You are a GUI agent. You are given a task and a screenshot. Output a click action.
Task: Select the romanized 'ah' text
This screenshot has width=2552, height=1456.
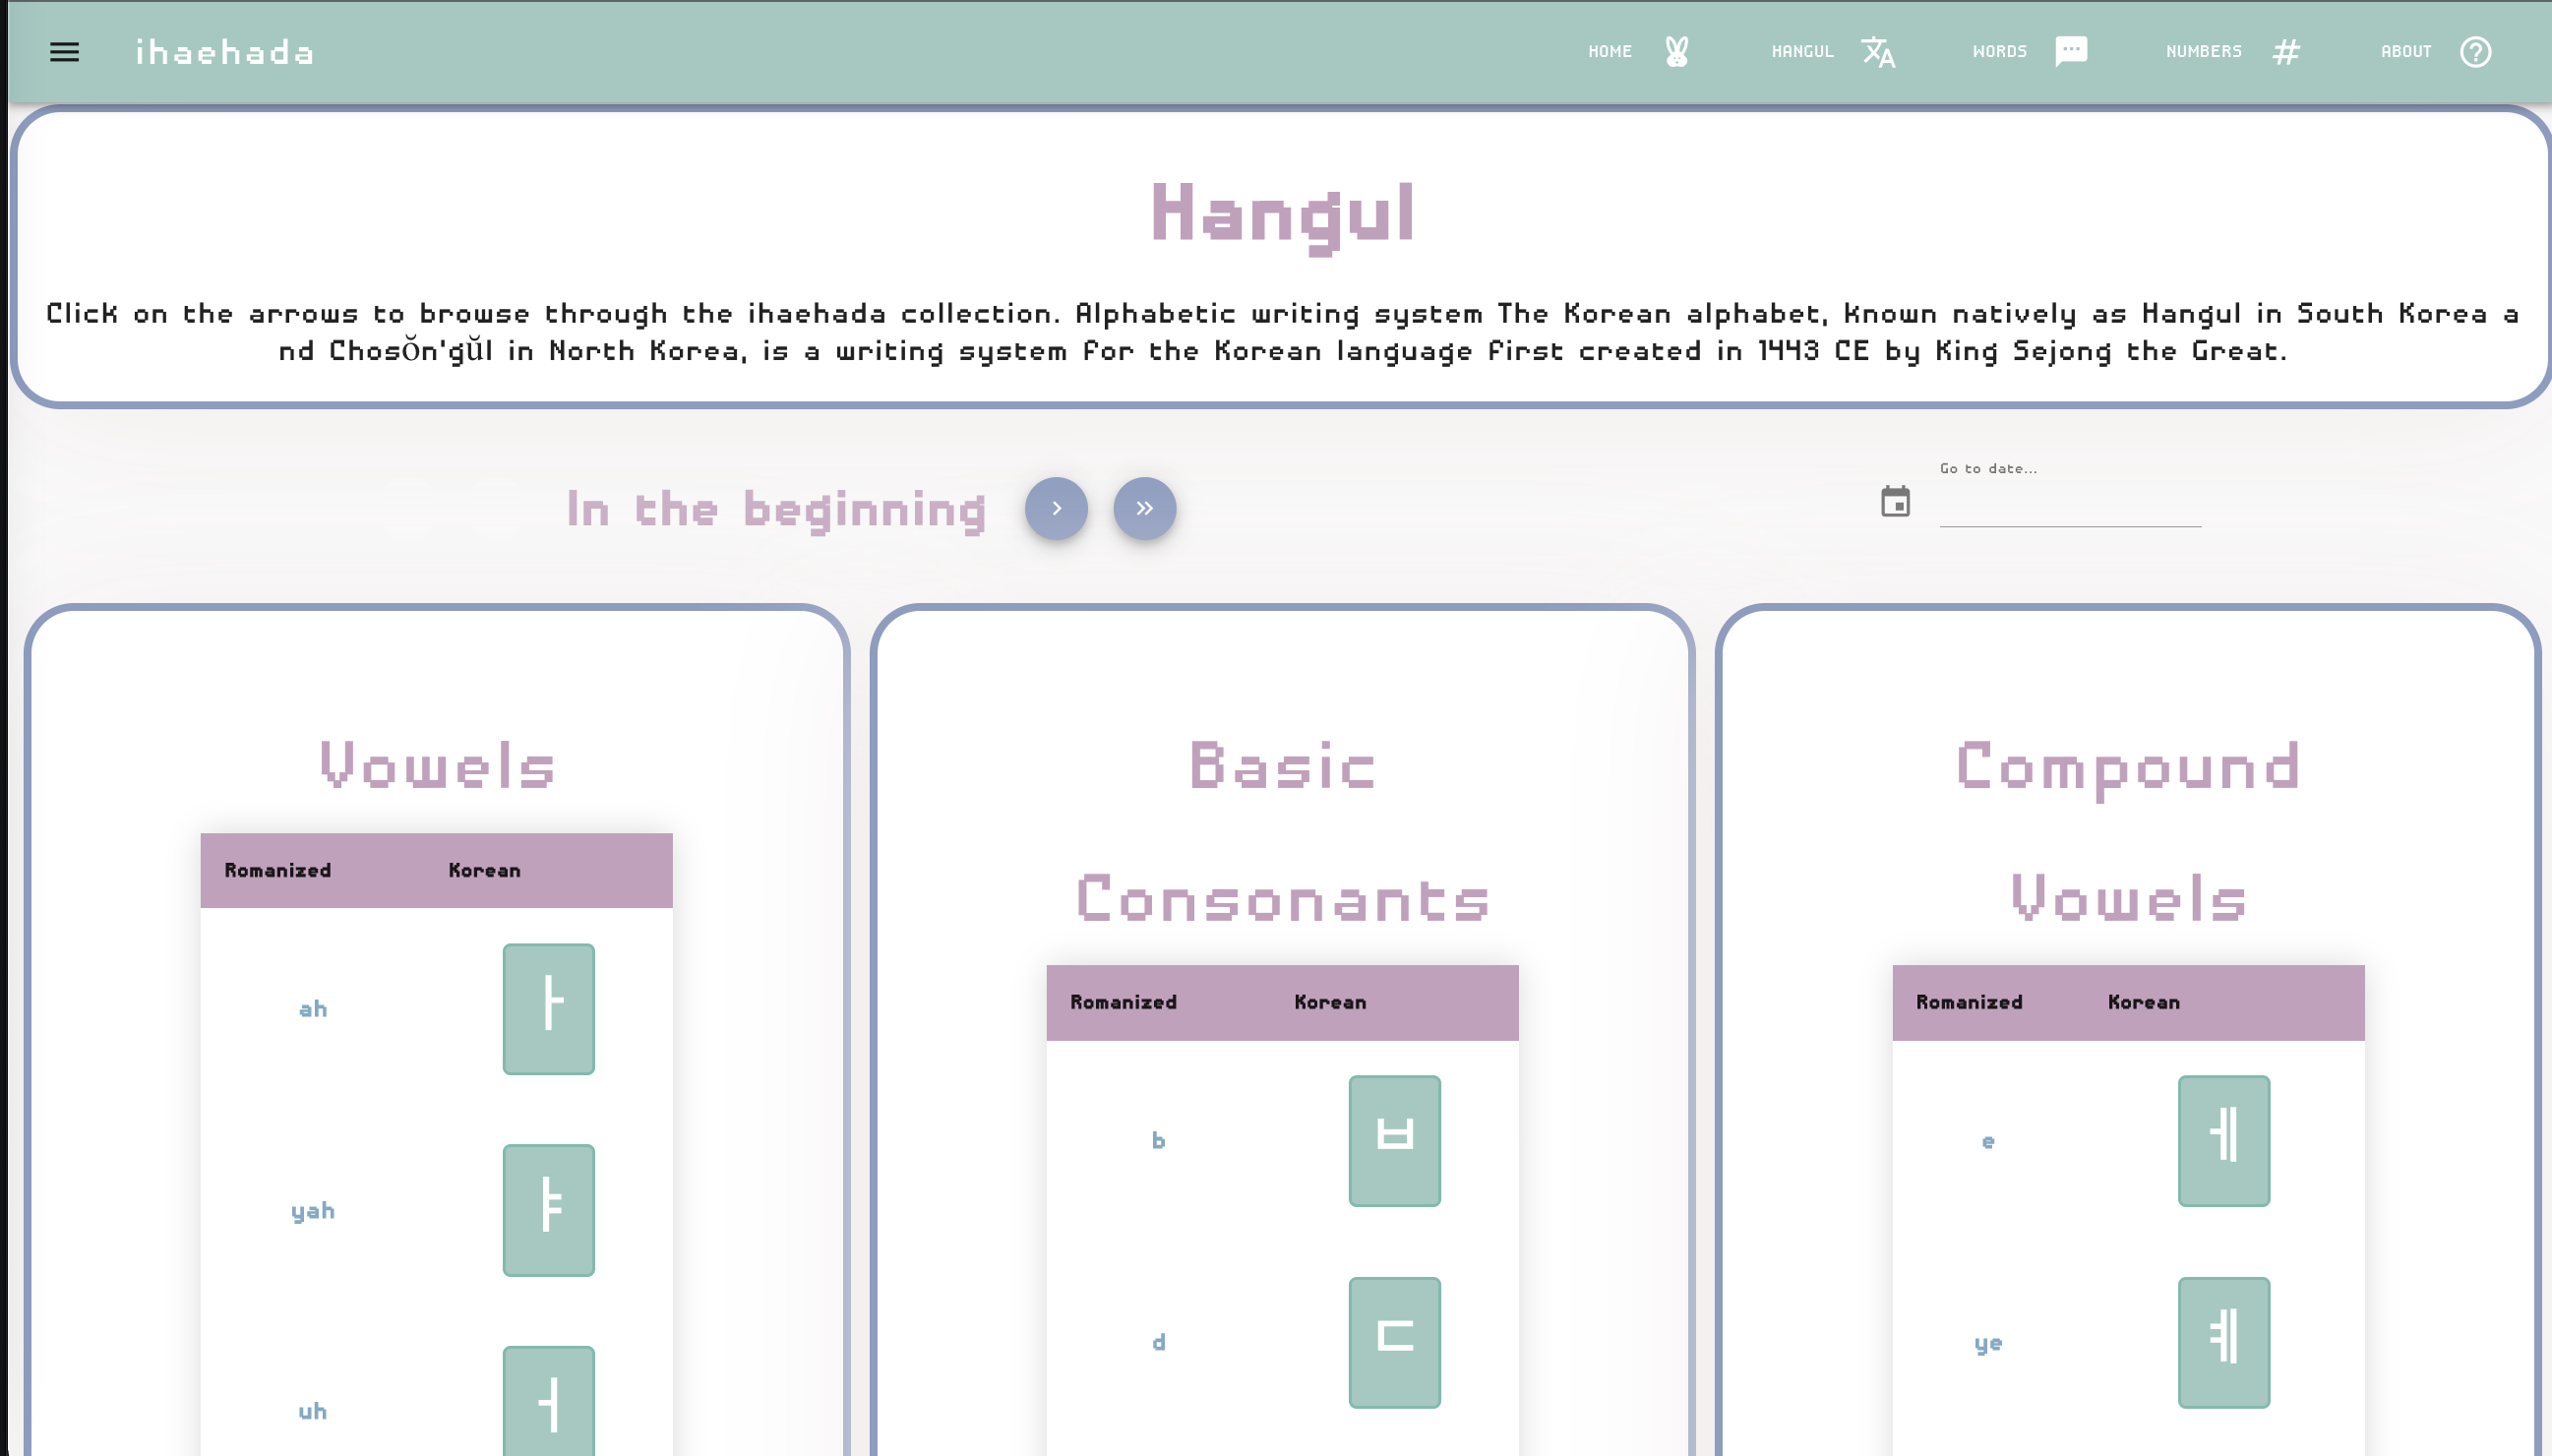(x=313, y=1009)
